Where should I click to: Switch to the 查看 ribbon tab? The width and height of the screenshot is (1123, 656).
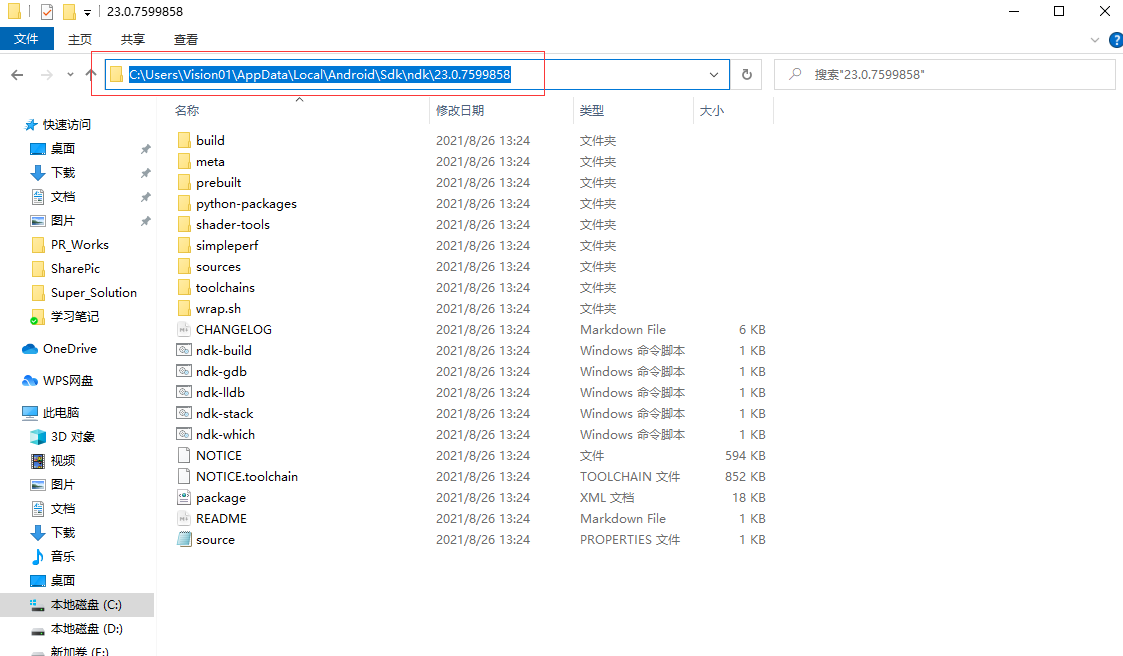[185, 39]
